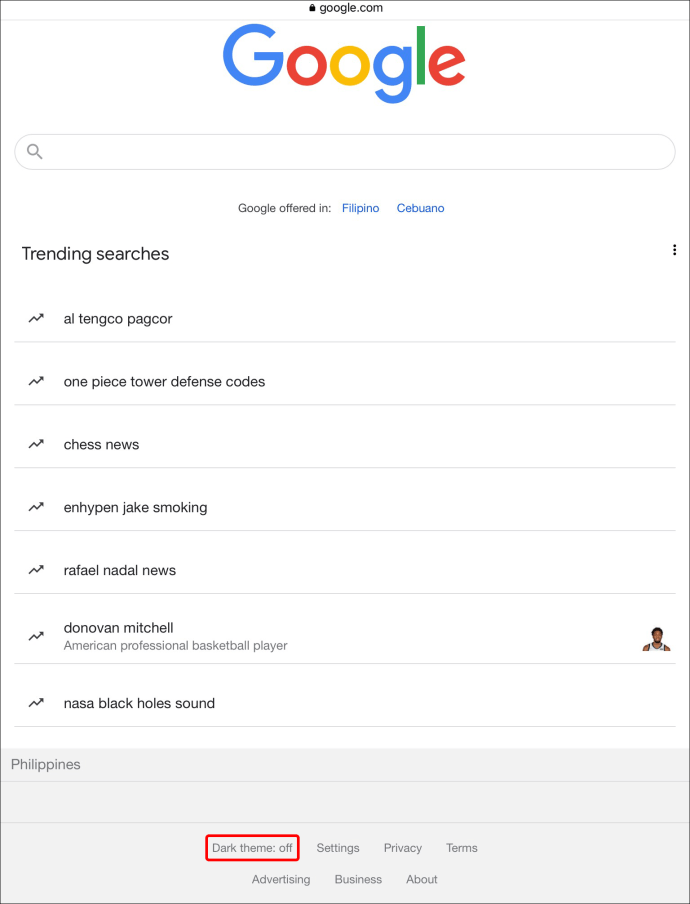This screenshot has height=904, width=690.
Task: Go to the Advertising page
Action: click(281, 880)
